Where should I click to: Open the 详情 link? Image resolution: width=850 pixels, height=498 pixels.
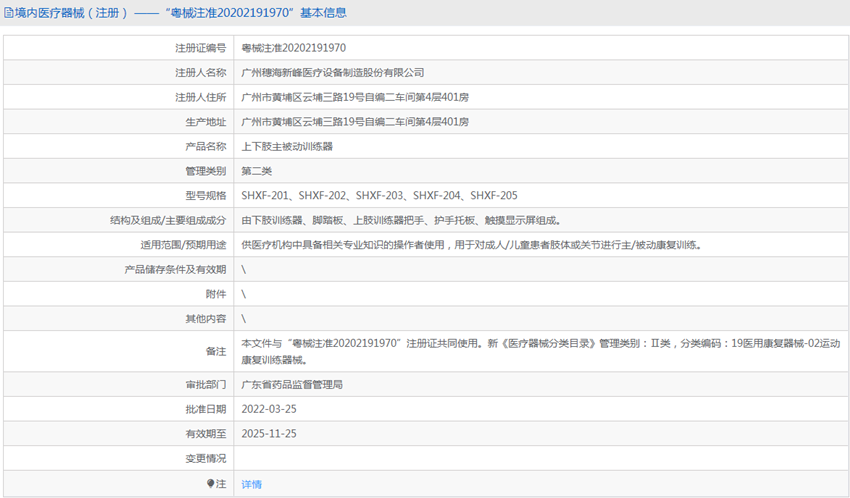coord(252,484)
